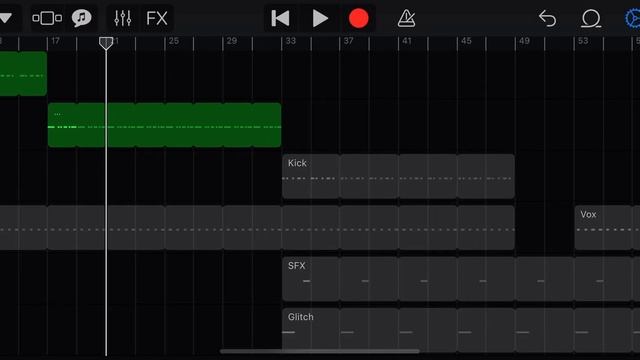Tap ruler at bar 45
Screen dimensions: 640x360
point(466,41)
